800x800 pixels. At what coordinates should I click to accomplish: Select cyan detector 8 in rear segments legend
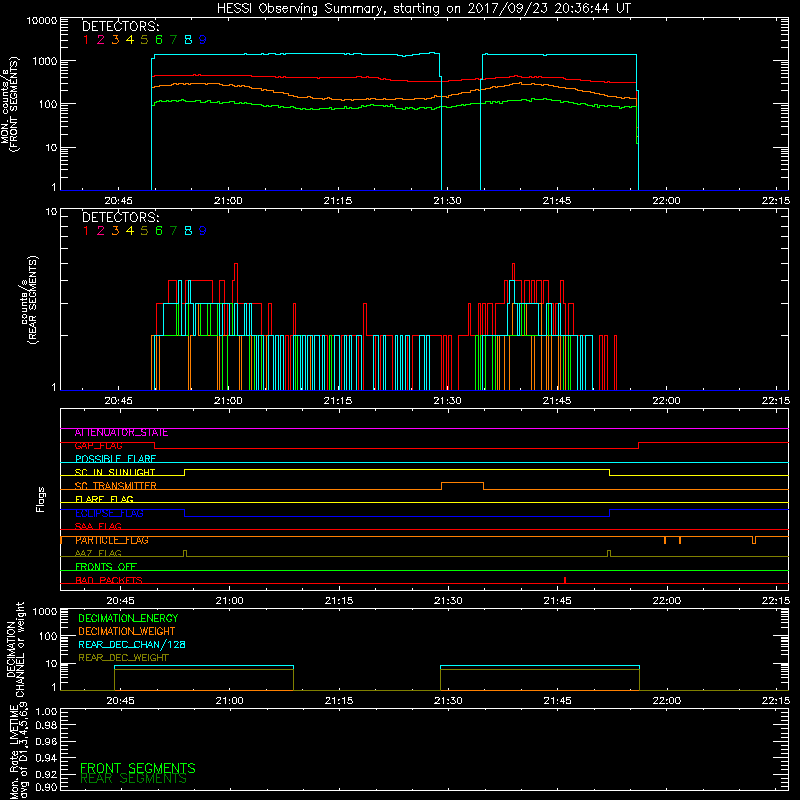(x=188, y=231)
